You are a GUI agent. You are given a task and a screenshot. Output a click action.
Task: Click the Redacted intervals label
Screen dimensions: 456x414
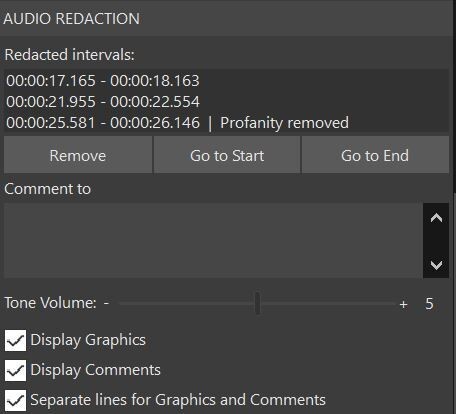[x=69, y=55]
